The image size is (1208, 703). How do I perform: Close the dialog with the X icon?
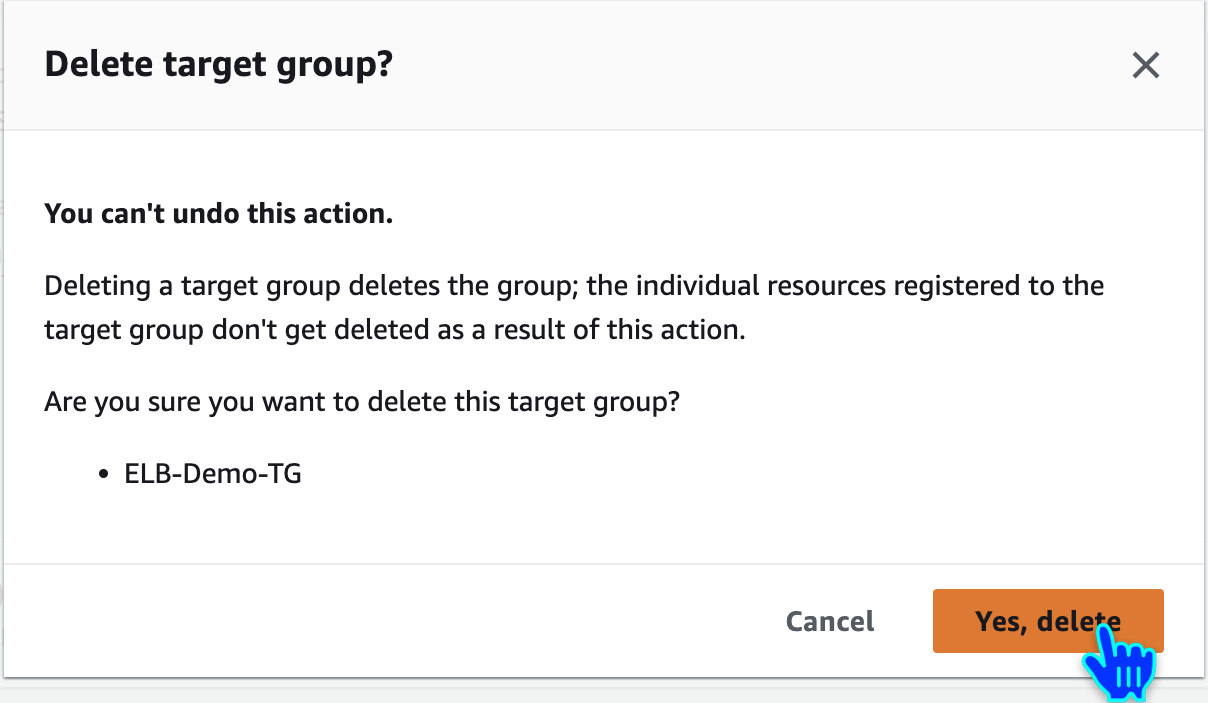tap(1145, 66)
